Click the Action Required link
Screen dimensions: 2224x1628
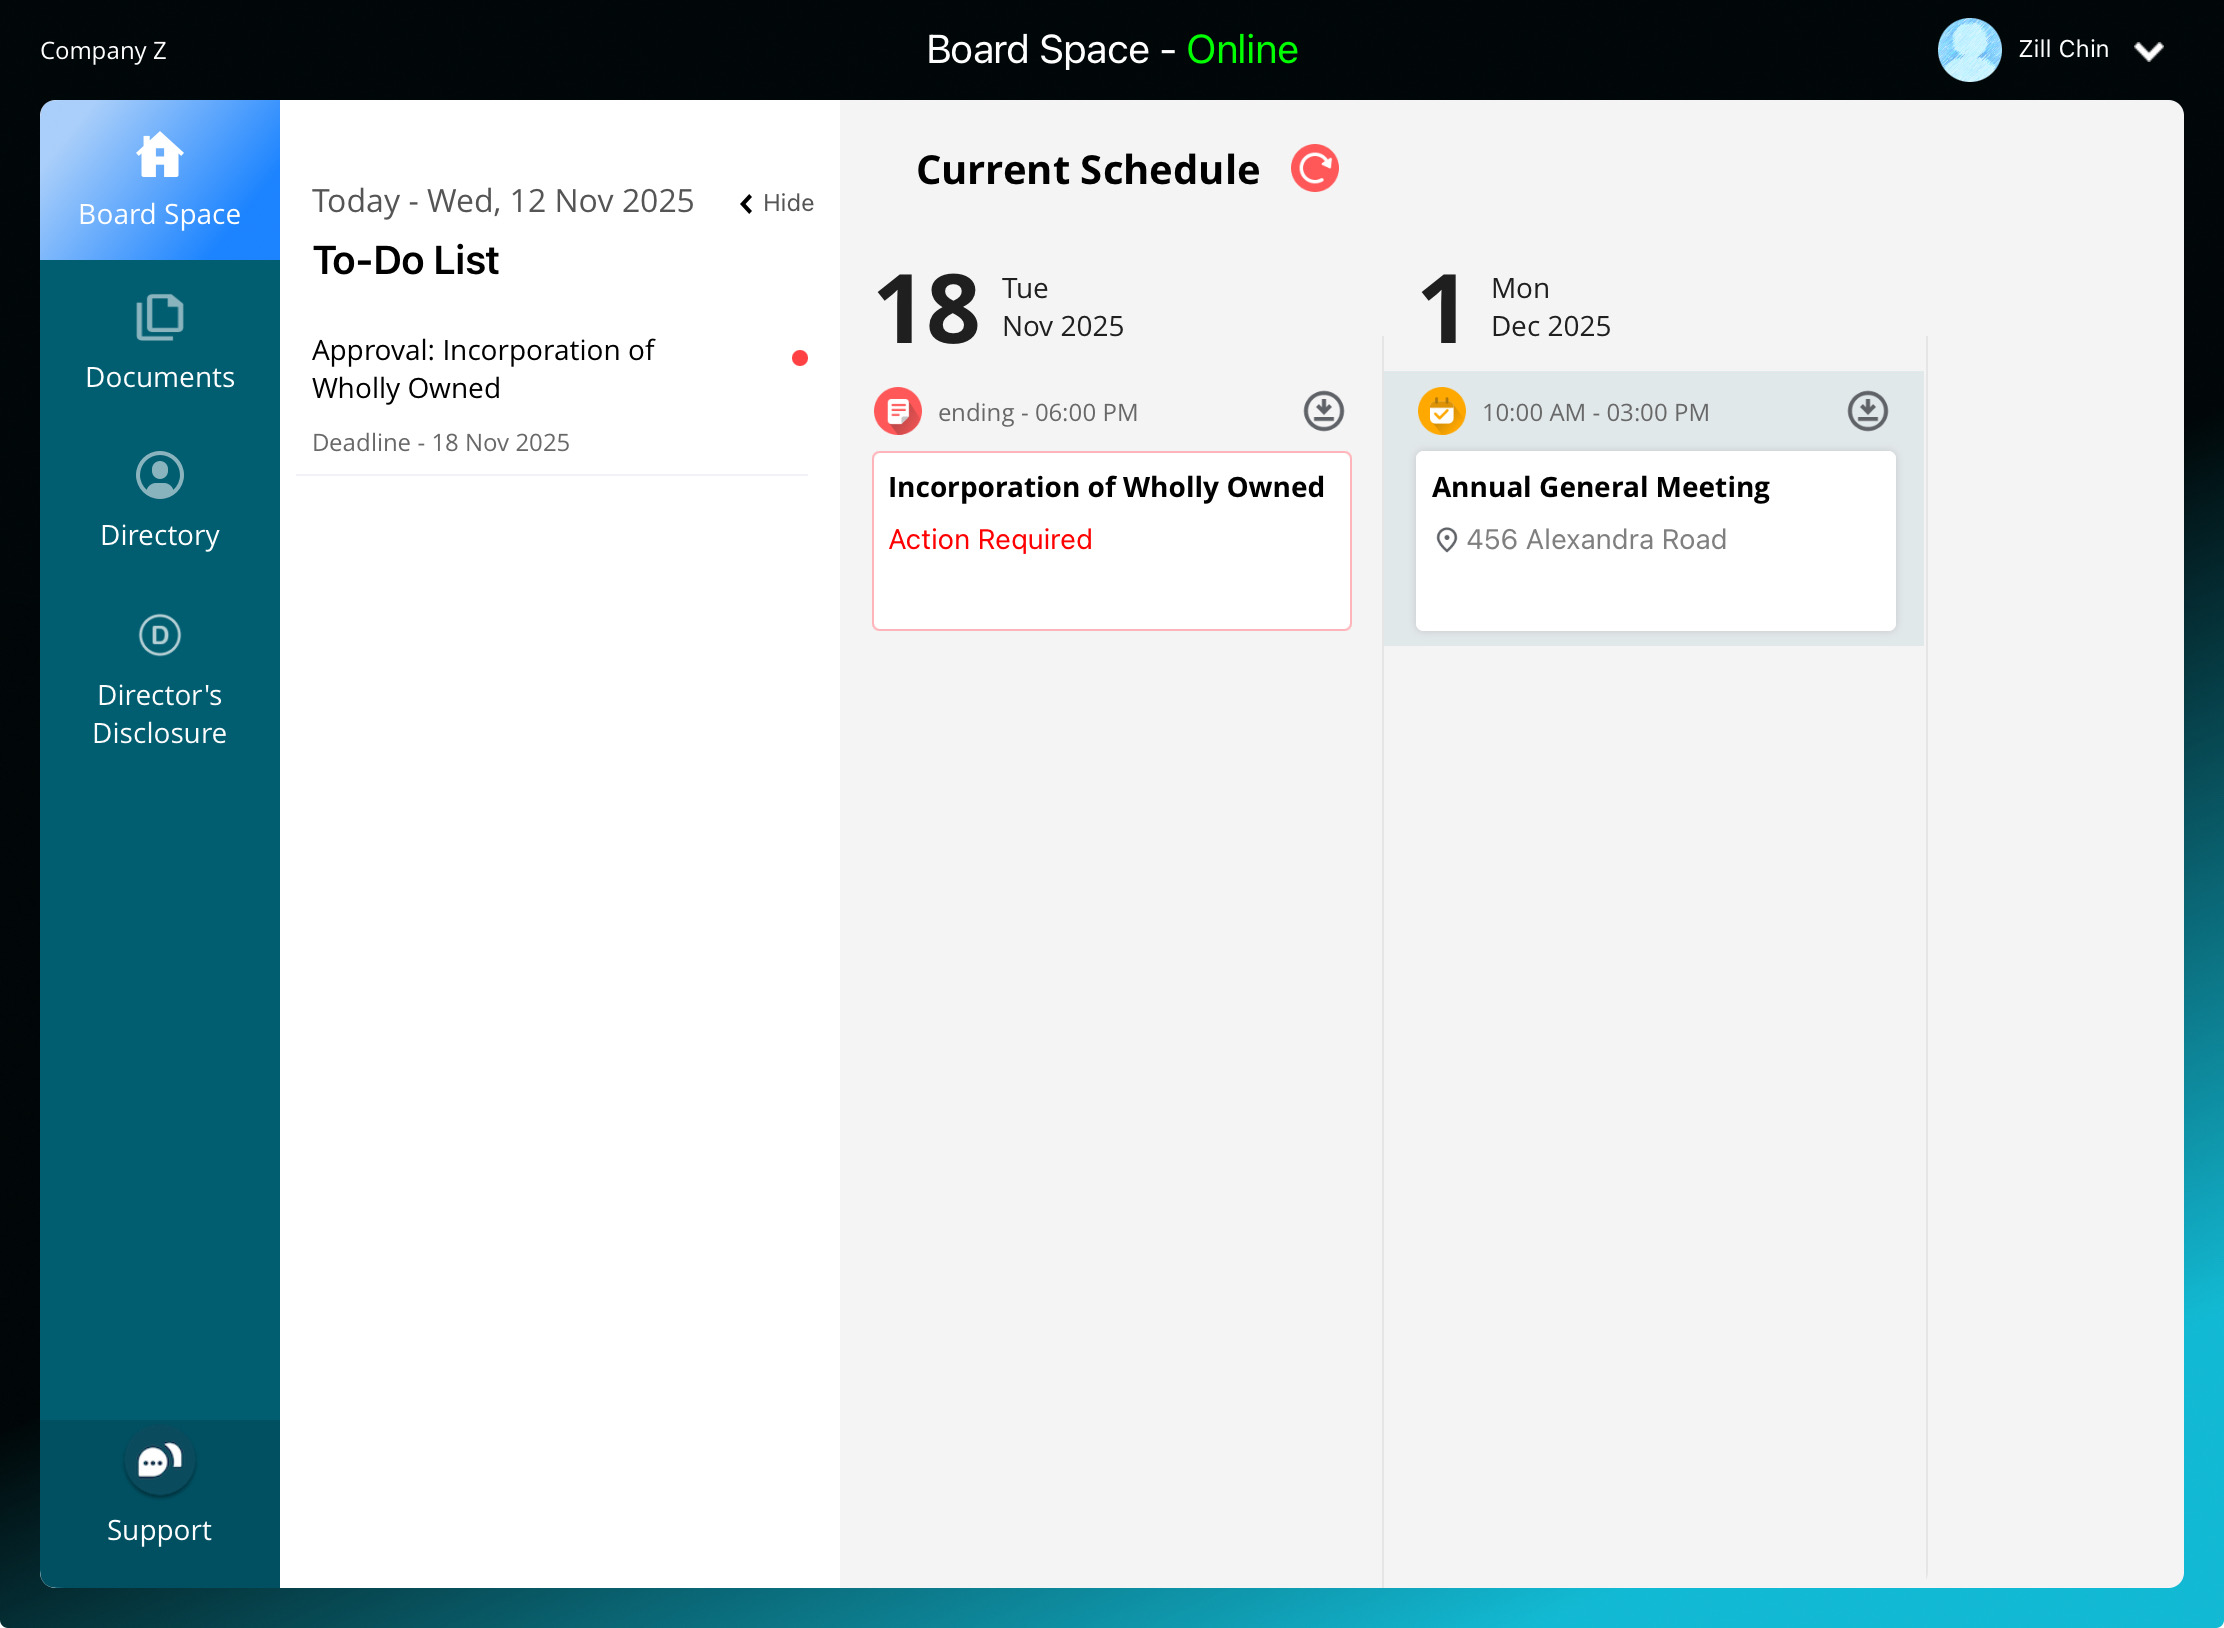[x=990, y=539]
